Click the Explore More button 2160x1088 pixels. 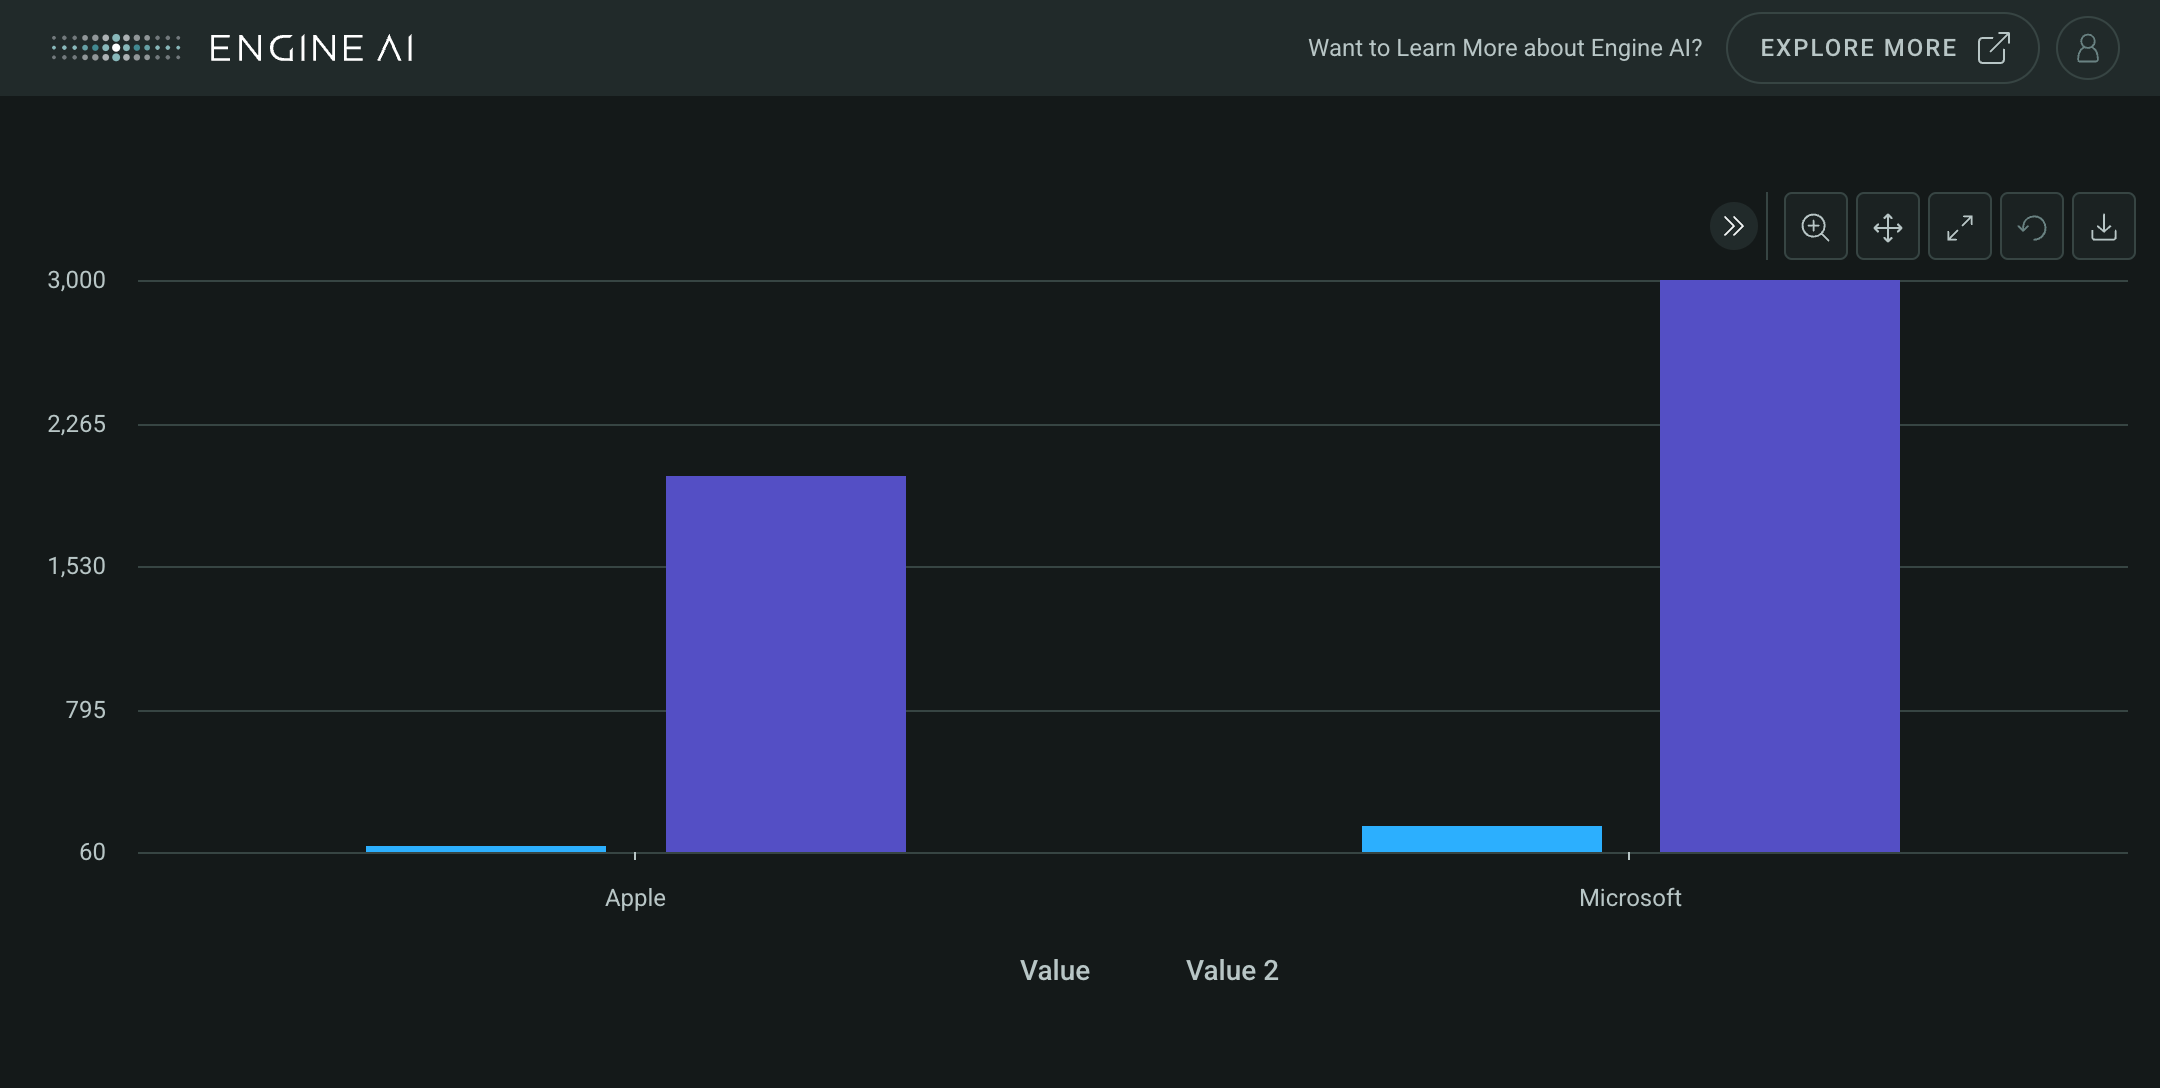(x=1882, y=48)
